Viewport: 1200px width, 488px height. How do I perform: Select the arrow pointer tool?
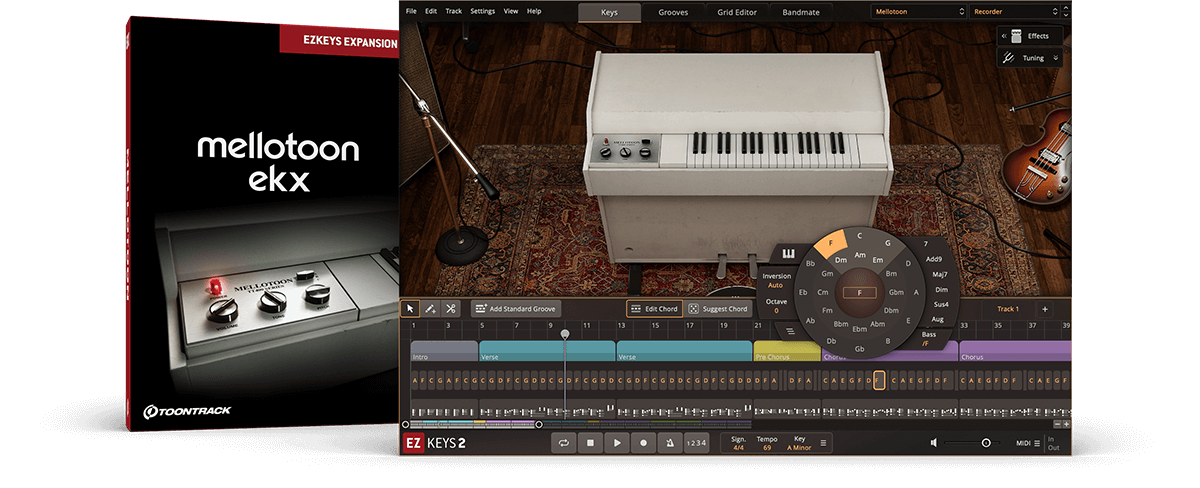point(410,309)
